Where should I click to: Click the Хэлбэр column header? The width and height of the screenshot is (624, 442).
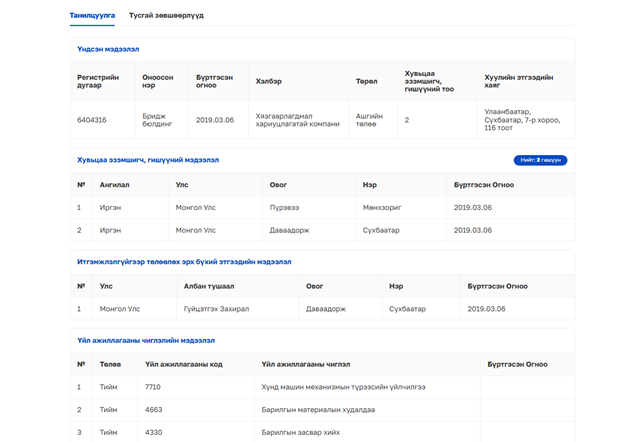click(x=269, y=81)
